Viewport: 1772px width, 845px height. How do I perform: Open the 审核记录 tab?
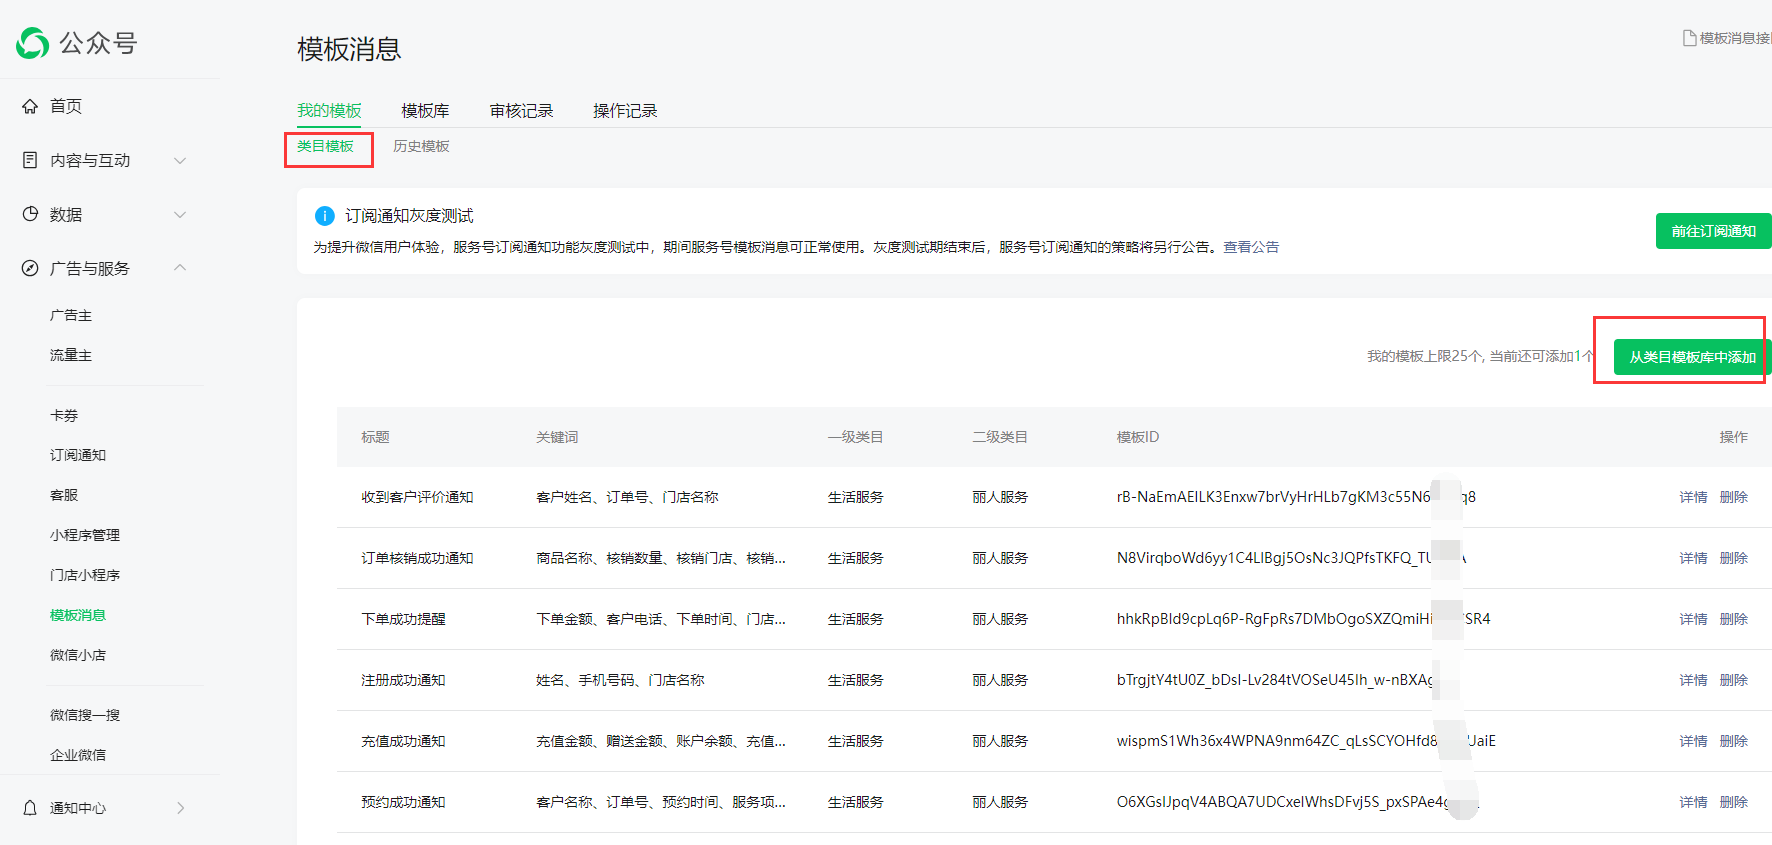[x=521, y=111]
